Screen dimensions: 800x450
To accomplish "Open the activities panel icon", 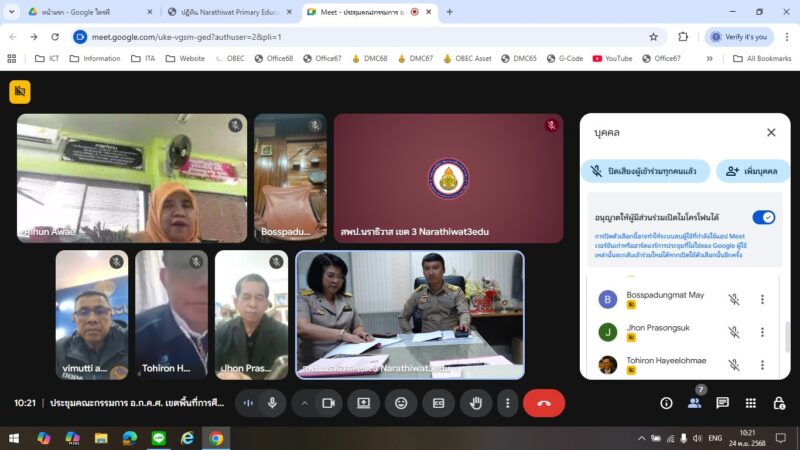I will pos(750,403).
